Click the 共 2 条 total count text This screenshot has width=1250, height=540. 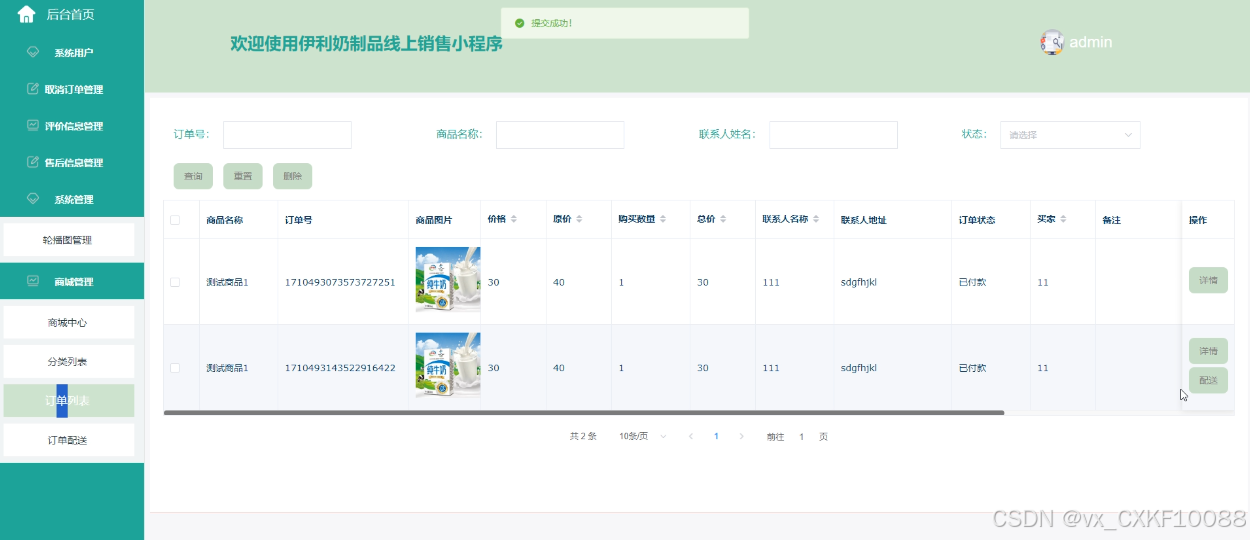coord(583,436)
